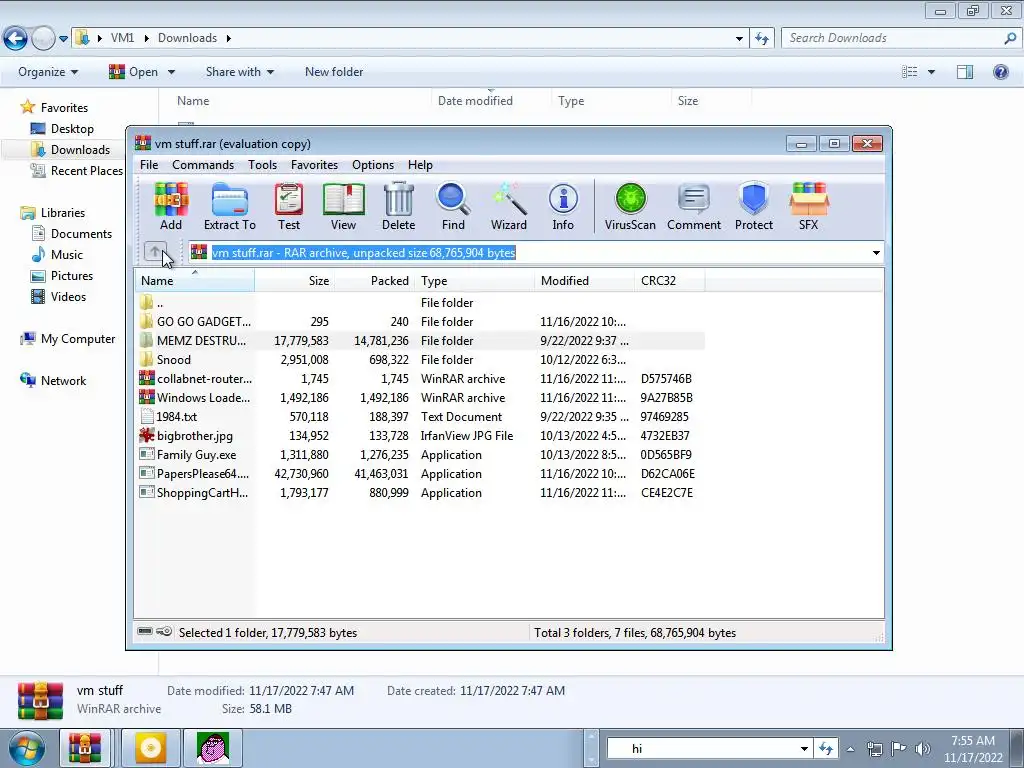The height and width of the screenshot is (768, 1024).
Task: Sort by the Name column header in WinRAR
Action: point(195,281)
